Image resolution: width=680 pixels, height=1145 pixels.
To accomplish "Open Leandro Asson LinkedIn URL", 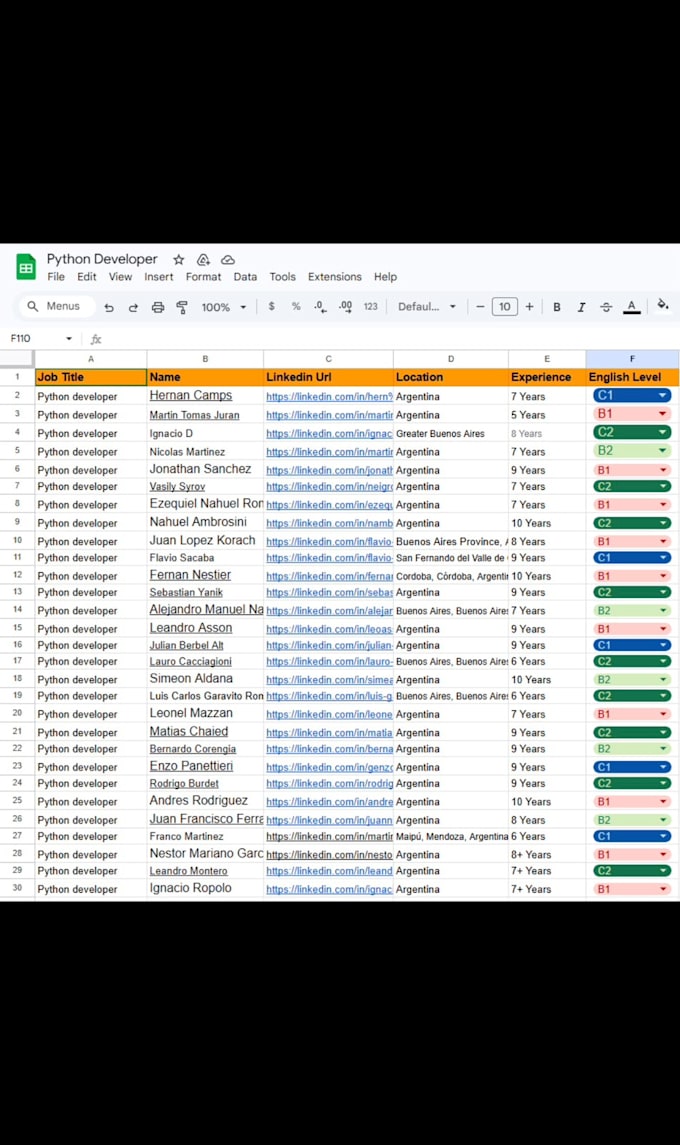I will point(329,629).
